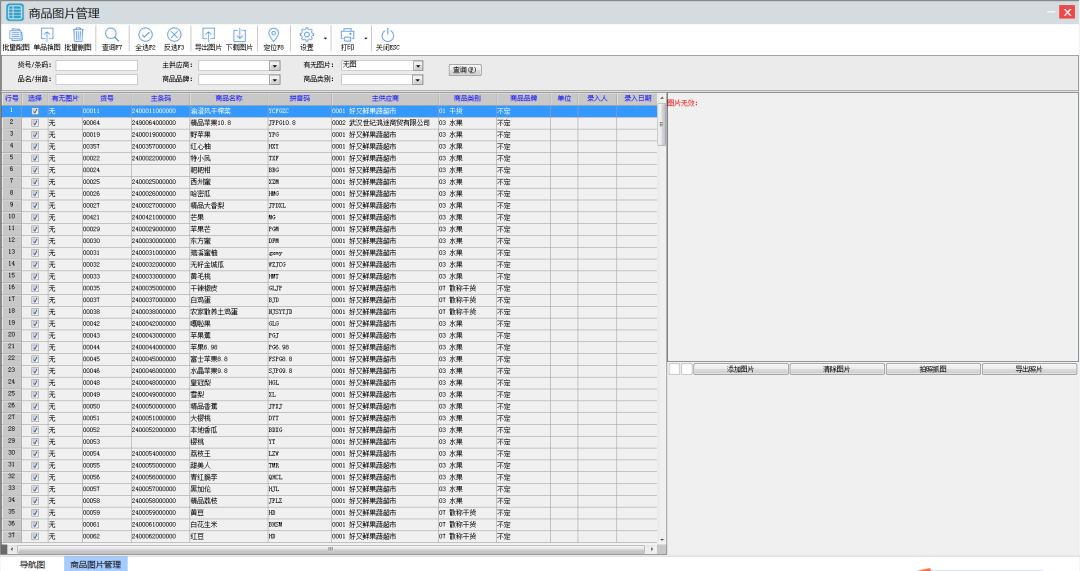
Task: Expand the 有无图片 dropdown showing 无图
Action: tap(418, 66)
